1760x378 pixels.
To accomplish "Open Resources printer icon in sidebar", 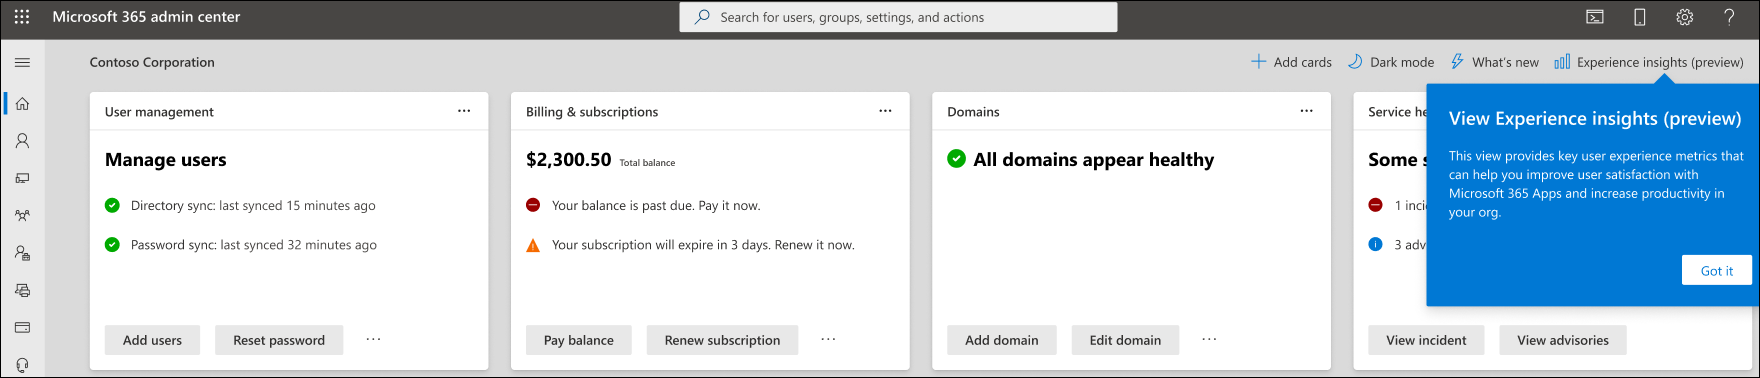I will (22, 290).
